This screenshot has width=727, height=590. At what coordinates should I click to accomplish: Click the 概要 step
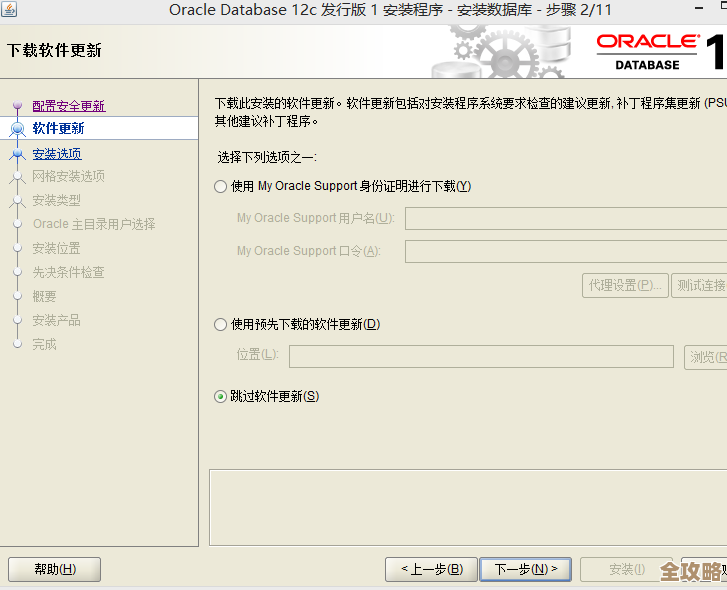point(45,297)
